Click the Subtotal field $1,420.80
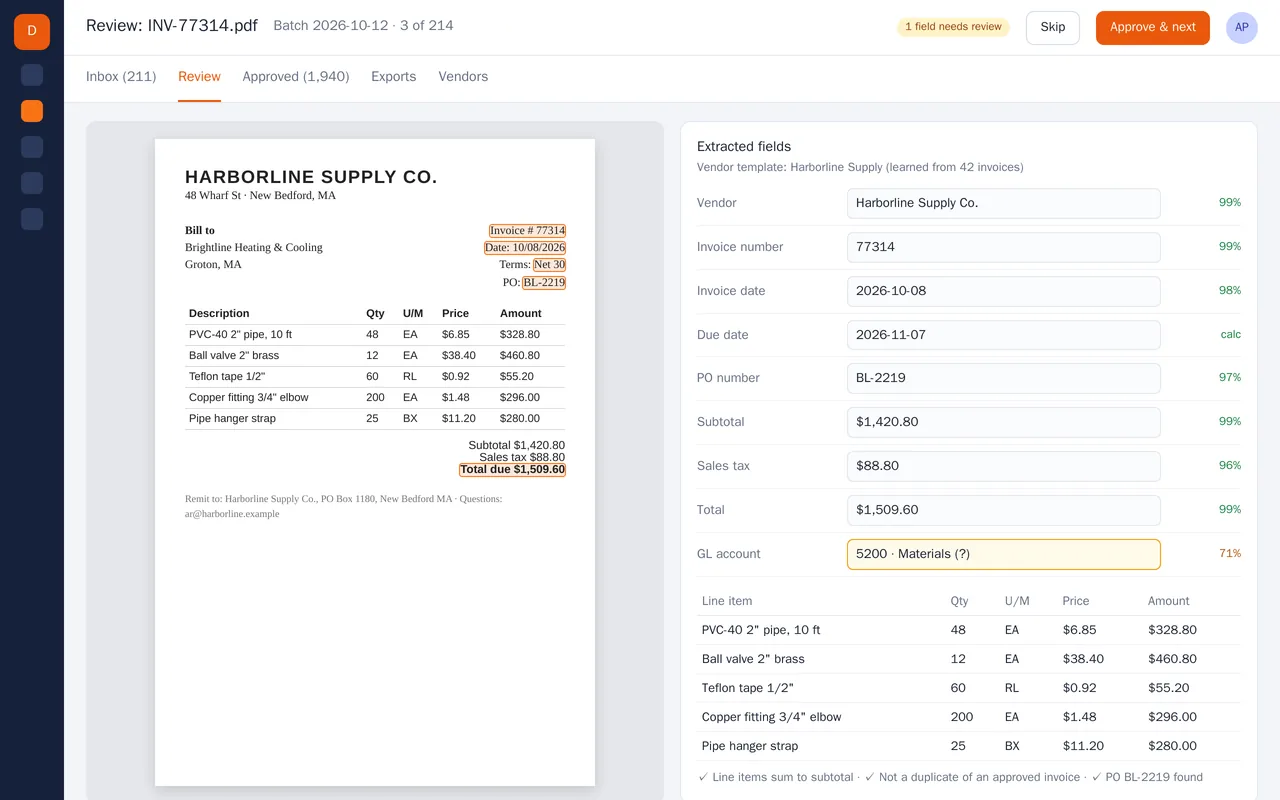 (1004, 422)
